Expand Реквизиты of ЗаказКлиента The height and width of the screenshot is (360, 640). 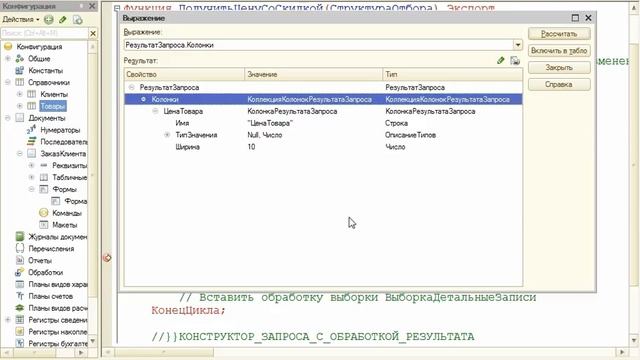tap(31, 165)
